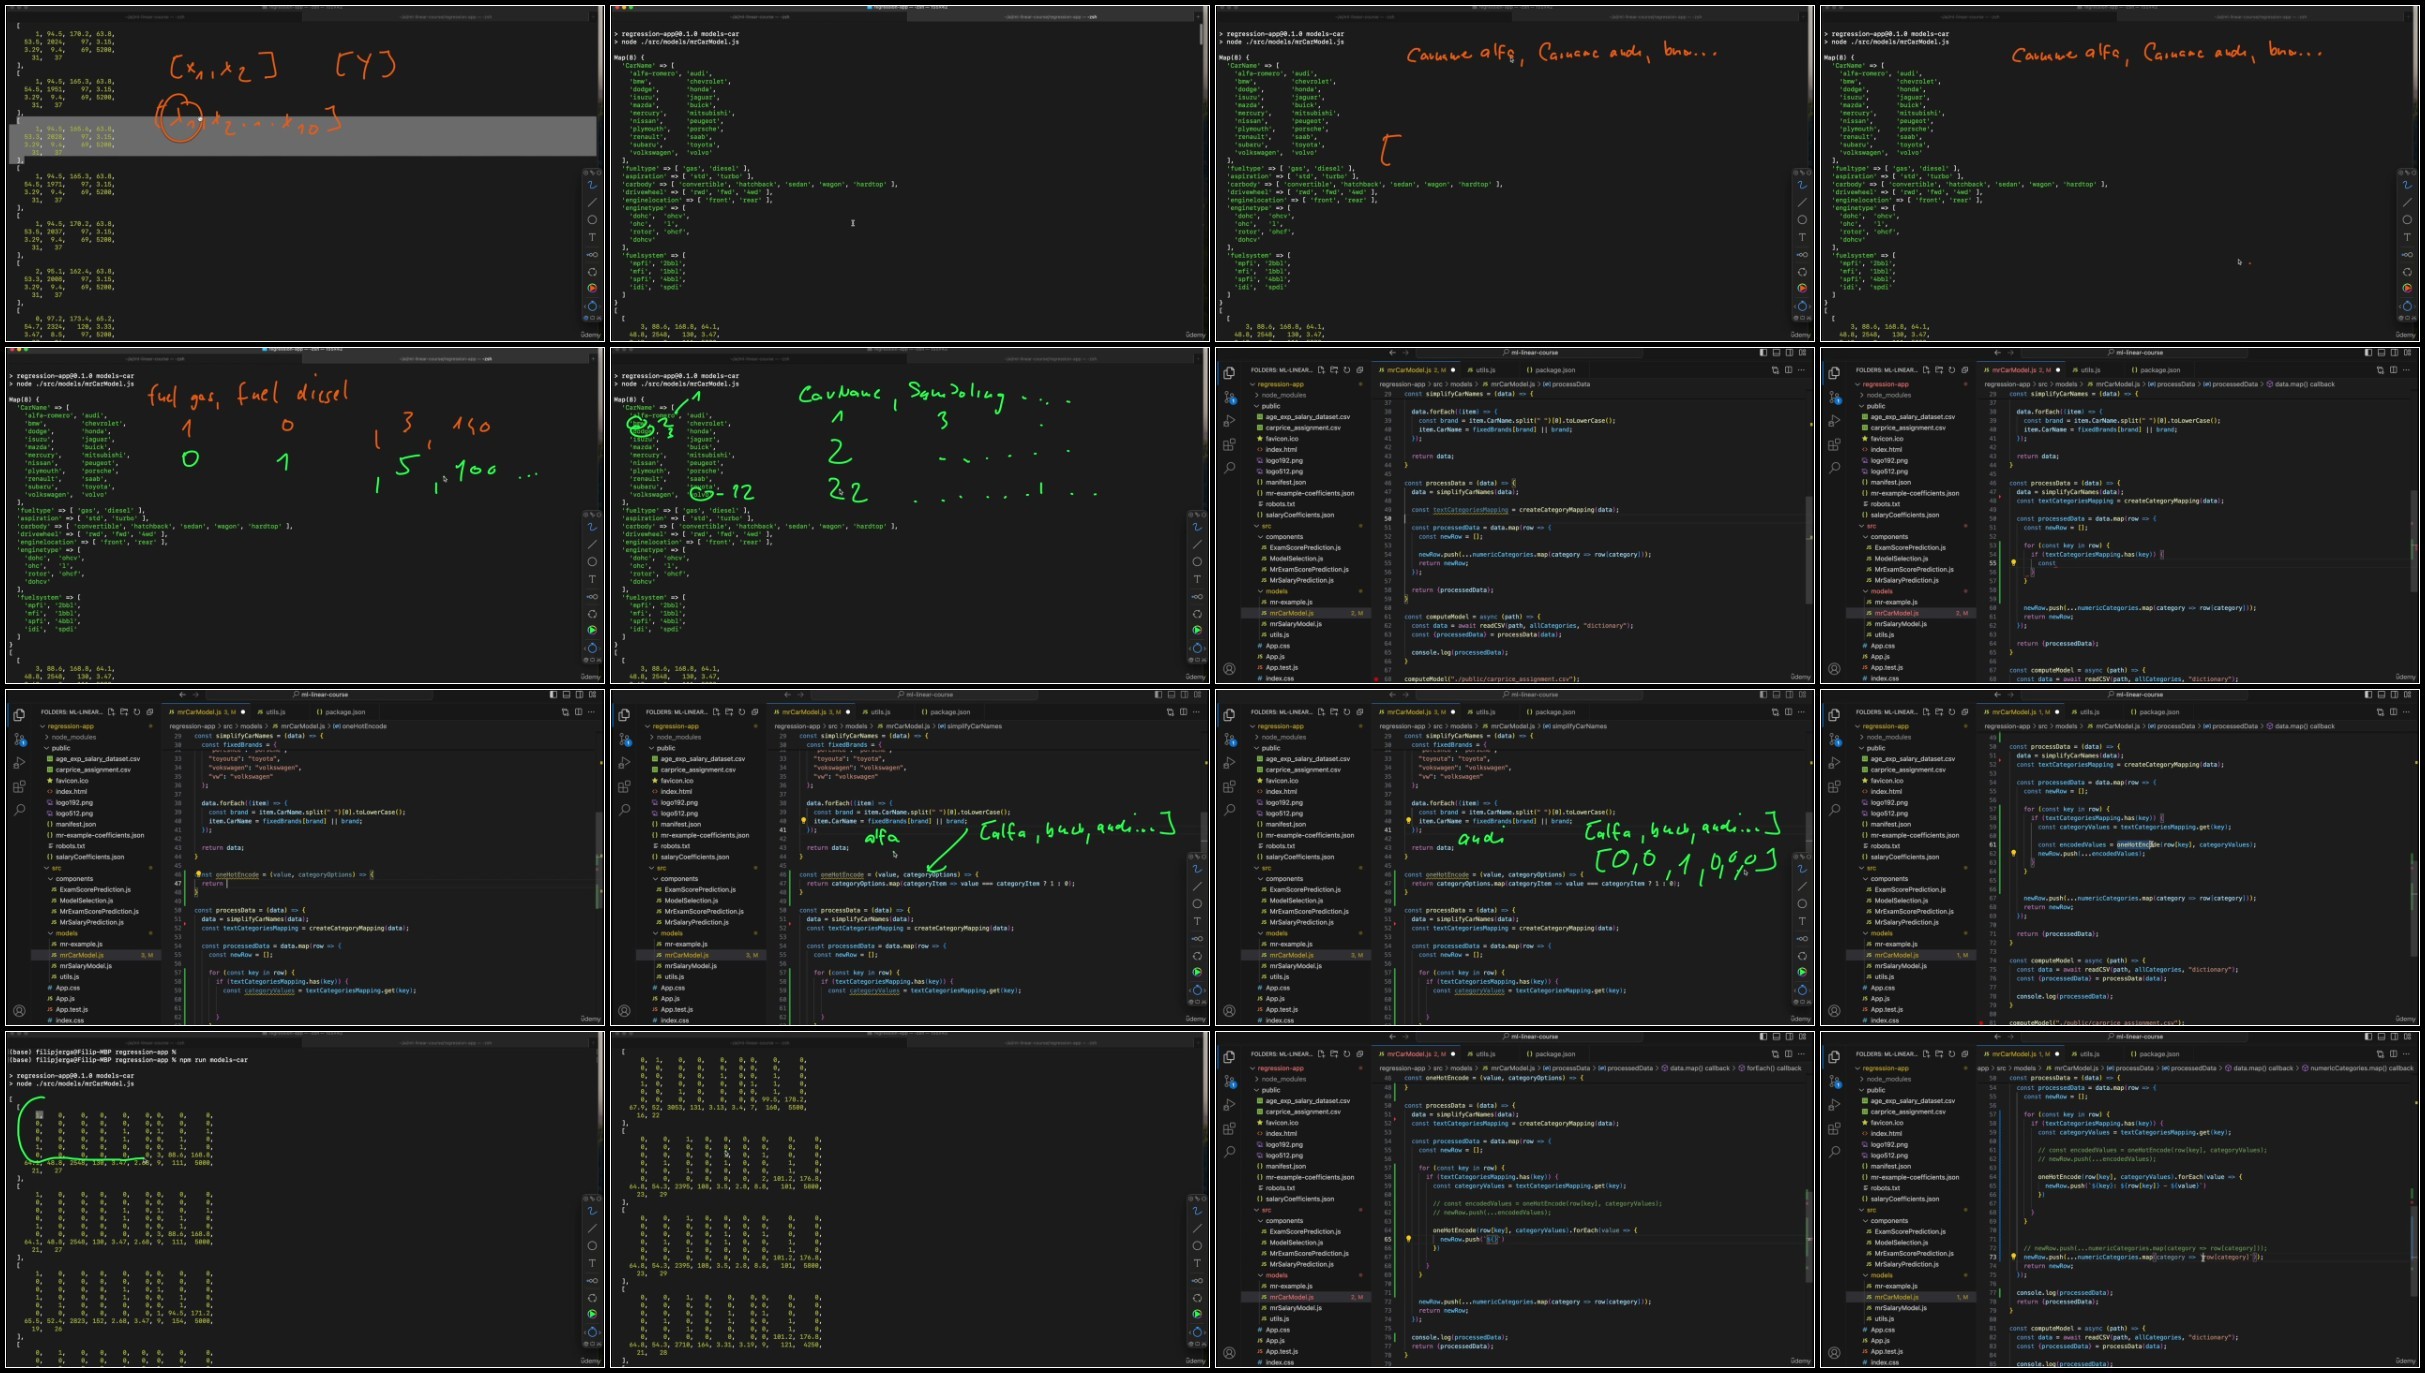Select circle shape tool in row 1, frame 3
2425x1373 pixels.
tap(1802, 220)
